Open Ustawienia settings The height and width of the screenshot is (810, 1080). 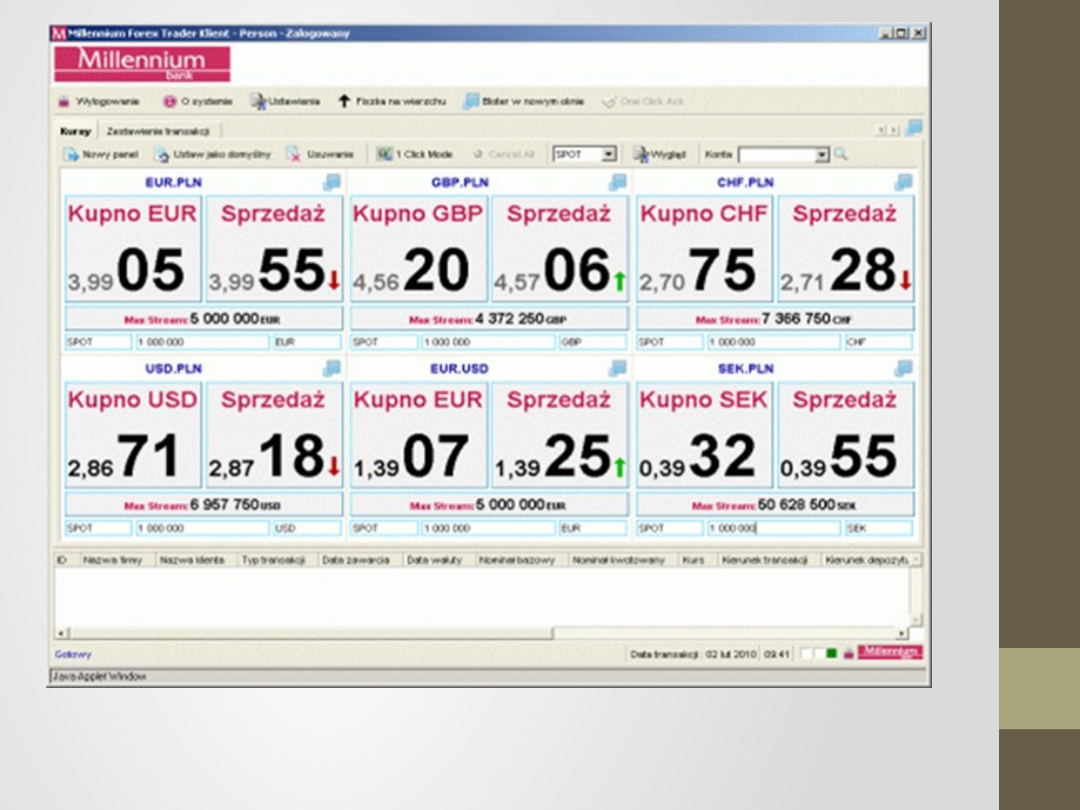click(258, 102)
